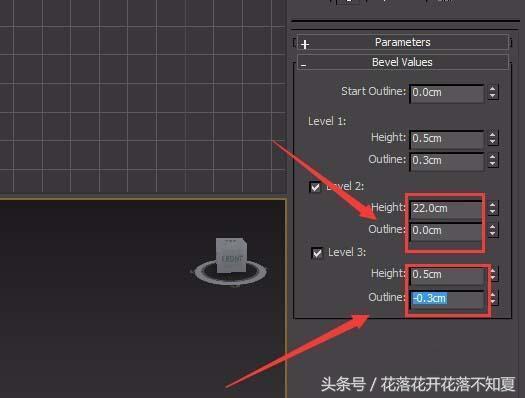Click the Level 3 Outline field
This screenshot has height=398, width=525.
point(447,299)
